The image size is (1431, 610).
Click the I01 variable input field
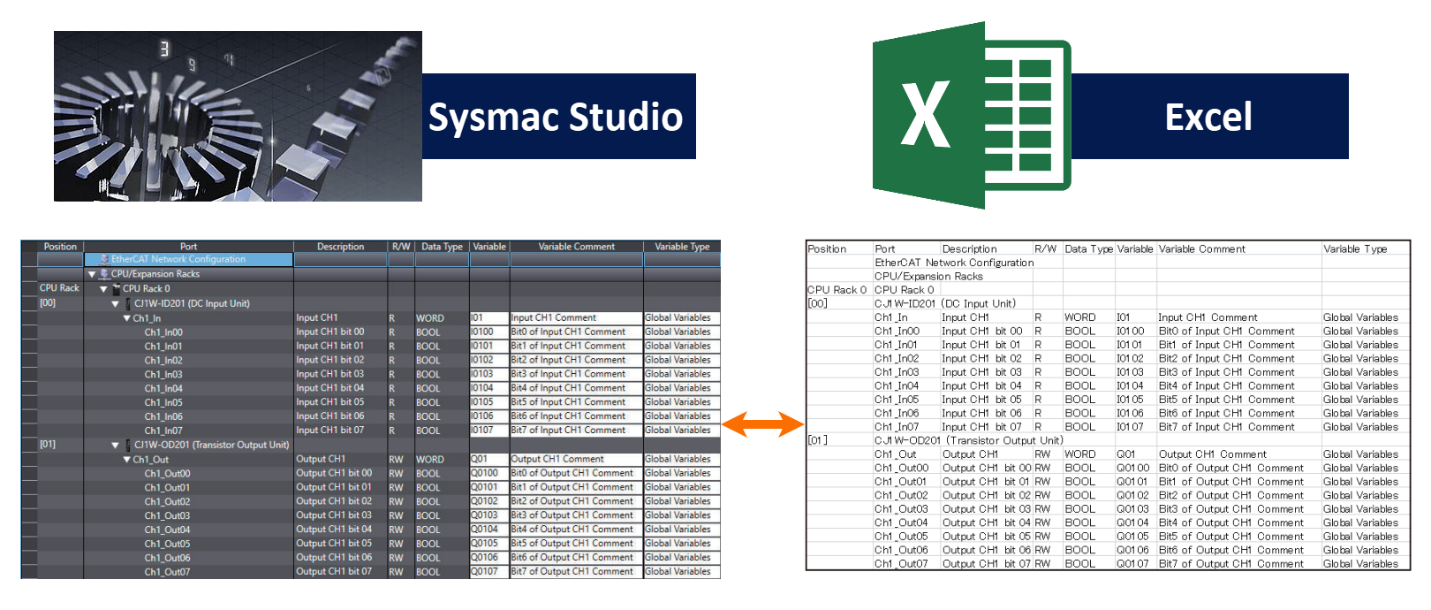pyautogui.click(x=489, y=317)
